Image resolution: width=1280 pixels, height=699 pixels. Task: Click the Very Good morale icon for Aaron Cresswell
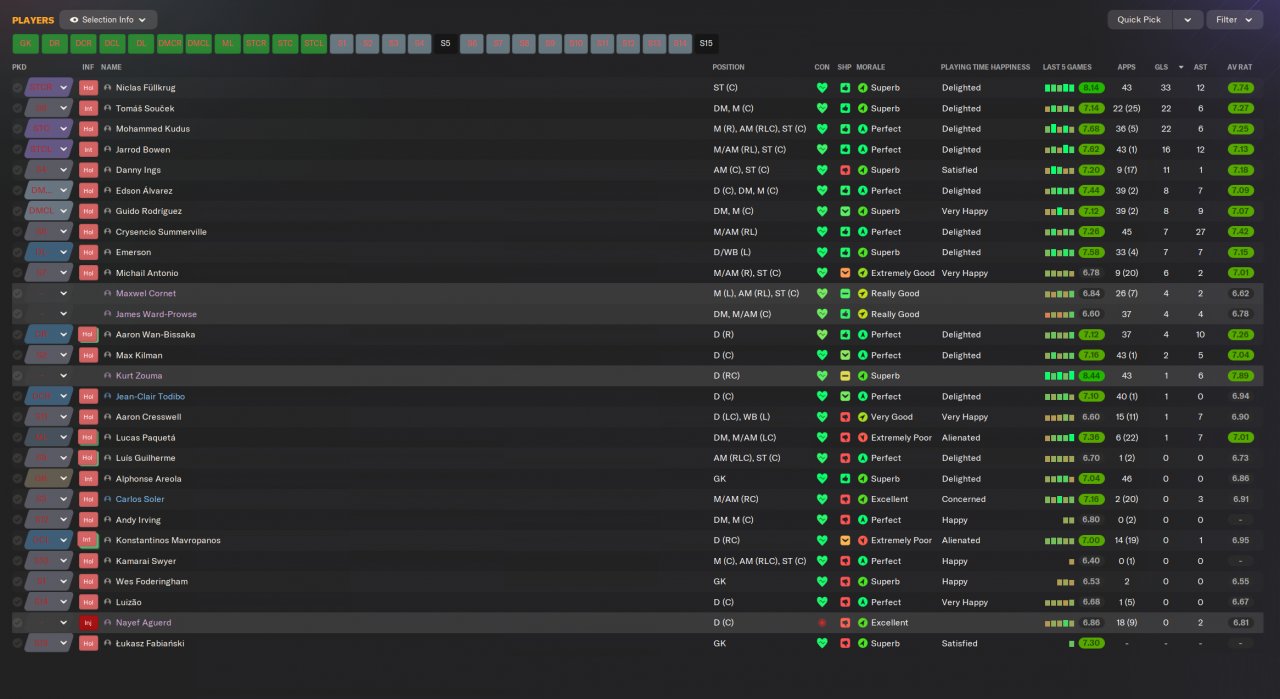point(863,417)
